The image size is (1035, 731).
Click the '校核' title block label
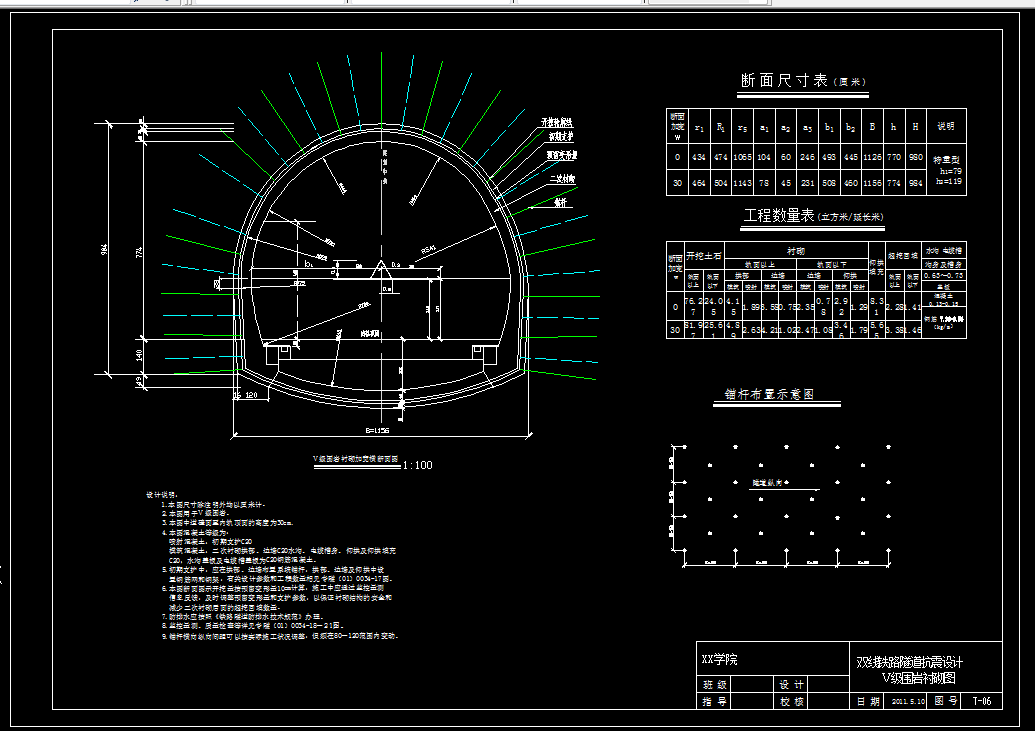point(791,701)
